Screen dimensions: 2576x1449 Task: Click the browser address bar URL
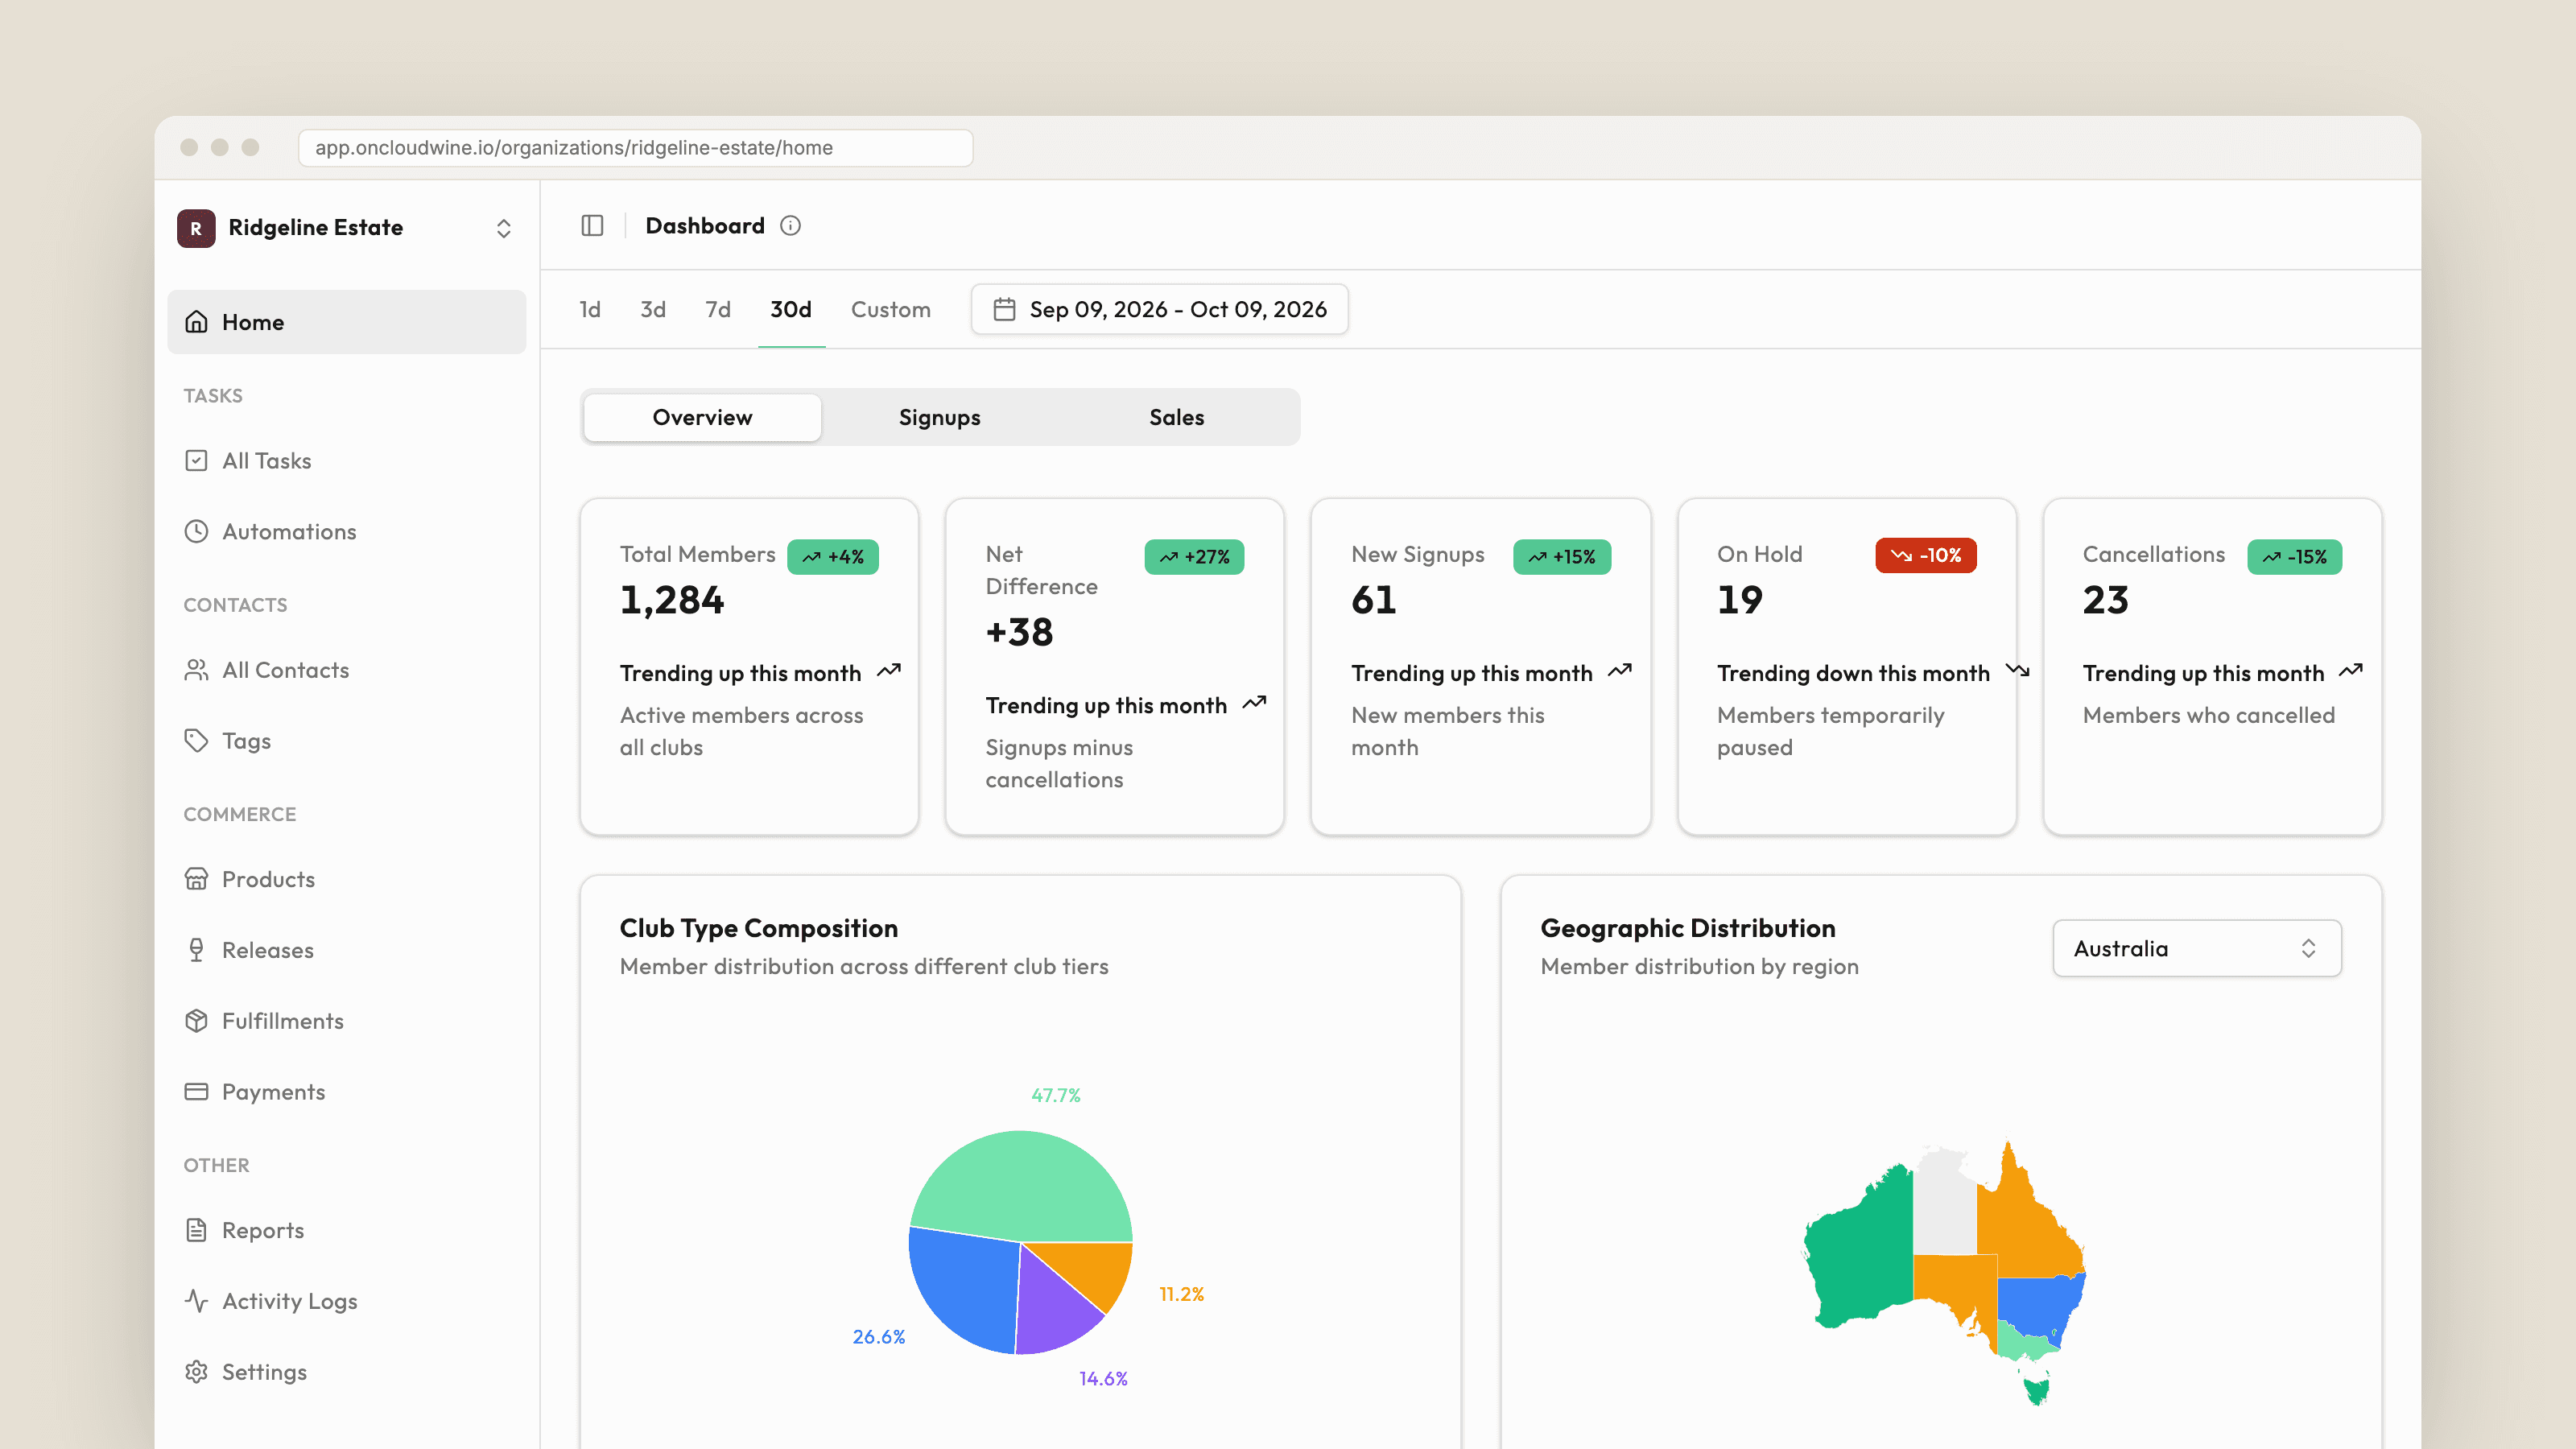coord(635,148)
